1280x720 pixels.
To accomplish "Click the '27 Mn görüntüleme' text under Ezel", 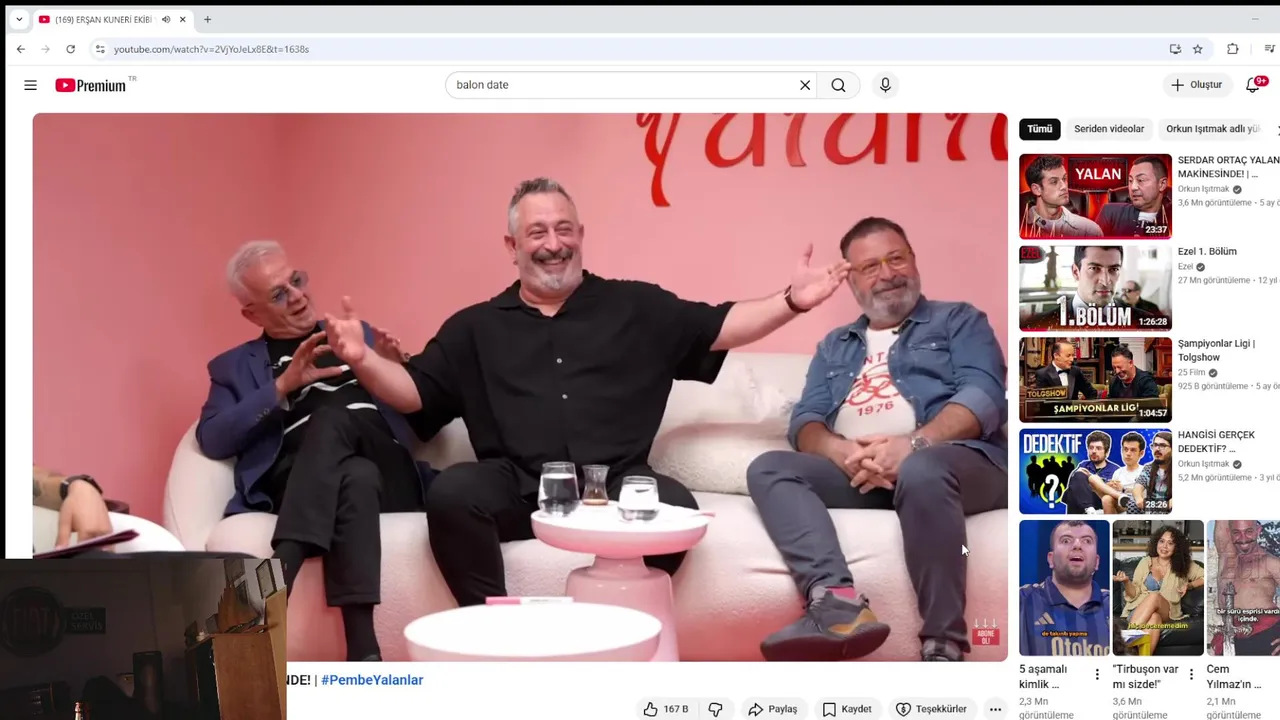I will [1213, 281].
